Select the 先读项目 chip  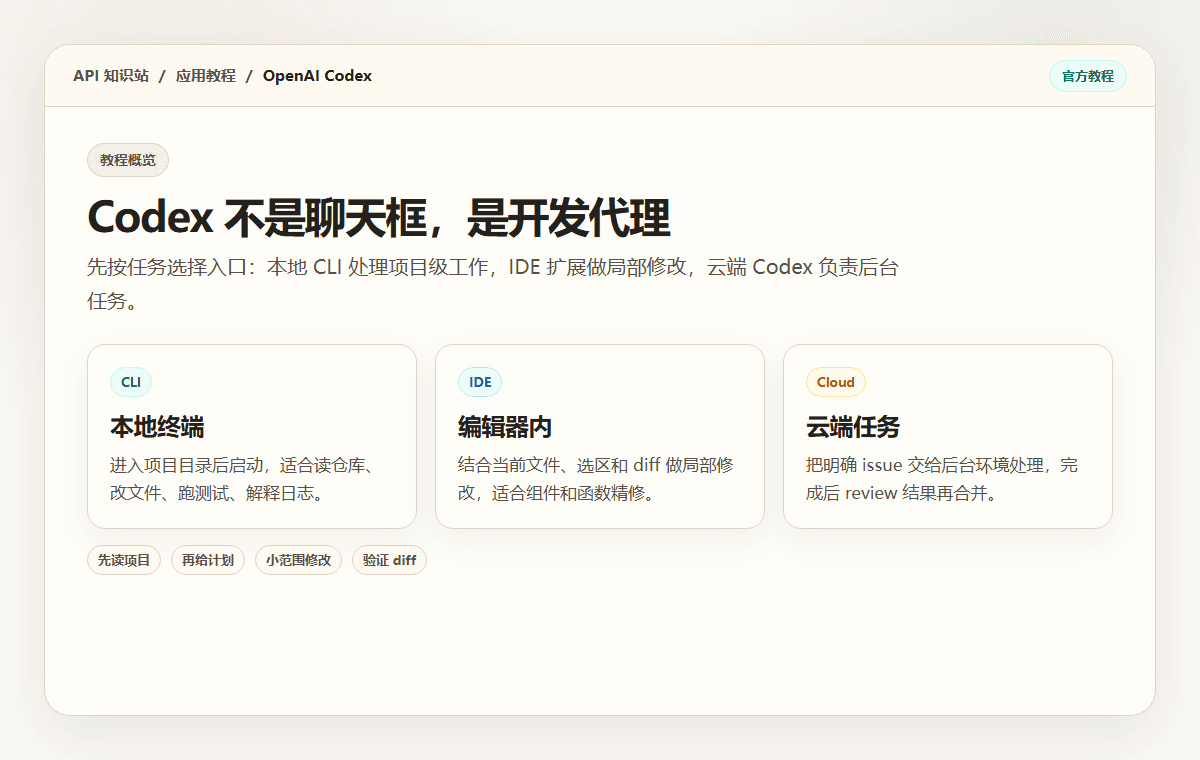124,560
